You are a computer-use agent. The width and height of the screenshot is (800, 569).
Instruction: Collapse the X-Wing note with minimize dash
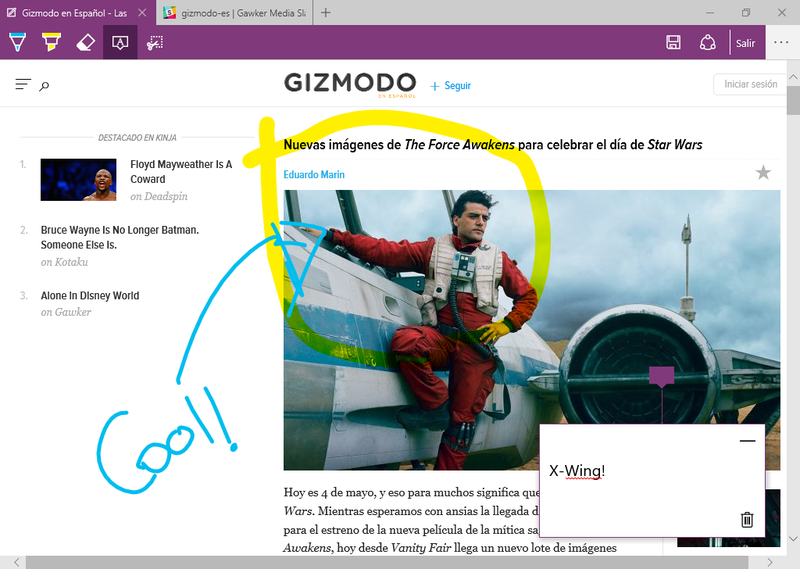click(x=747, y=440)
